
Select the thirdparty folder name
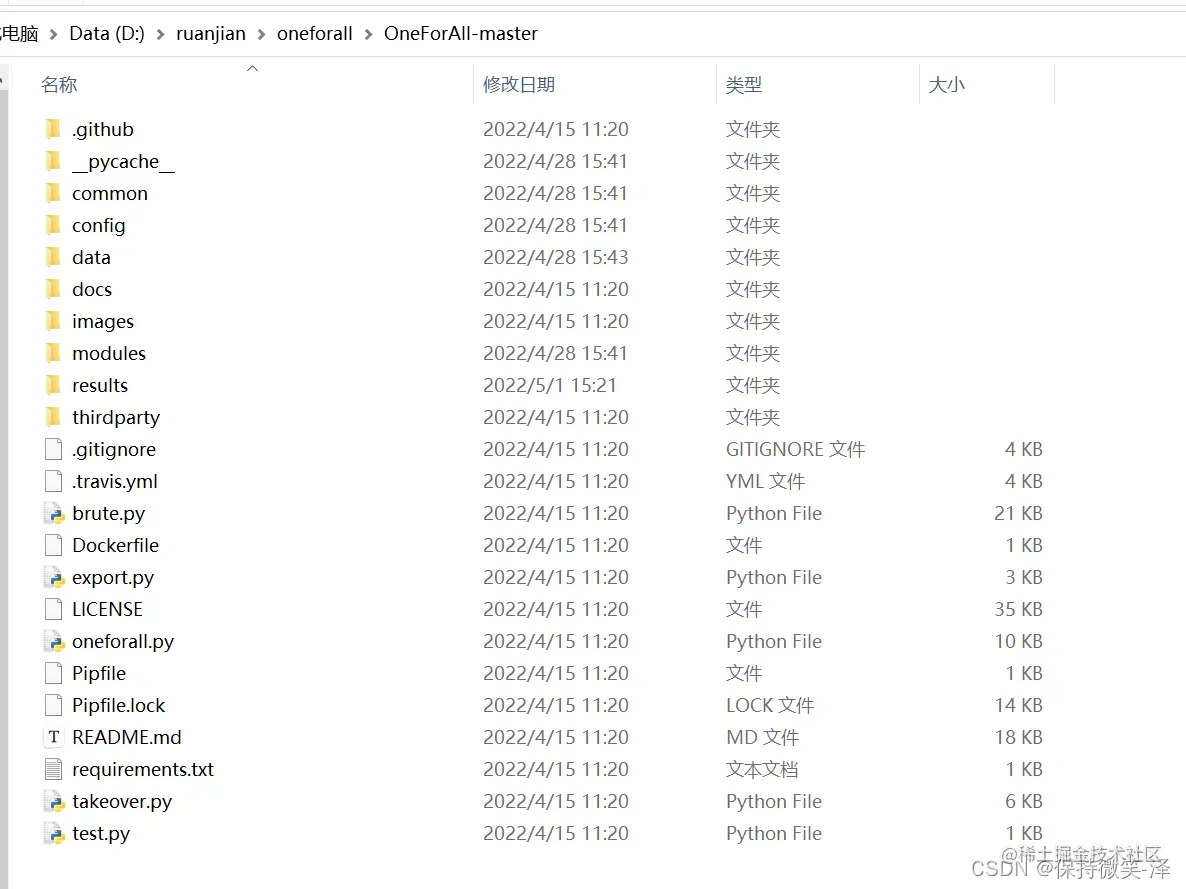[x=116, y=418]
